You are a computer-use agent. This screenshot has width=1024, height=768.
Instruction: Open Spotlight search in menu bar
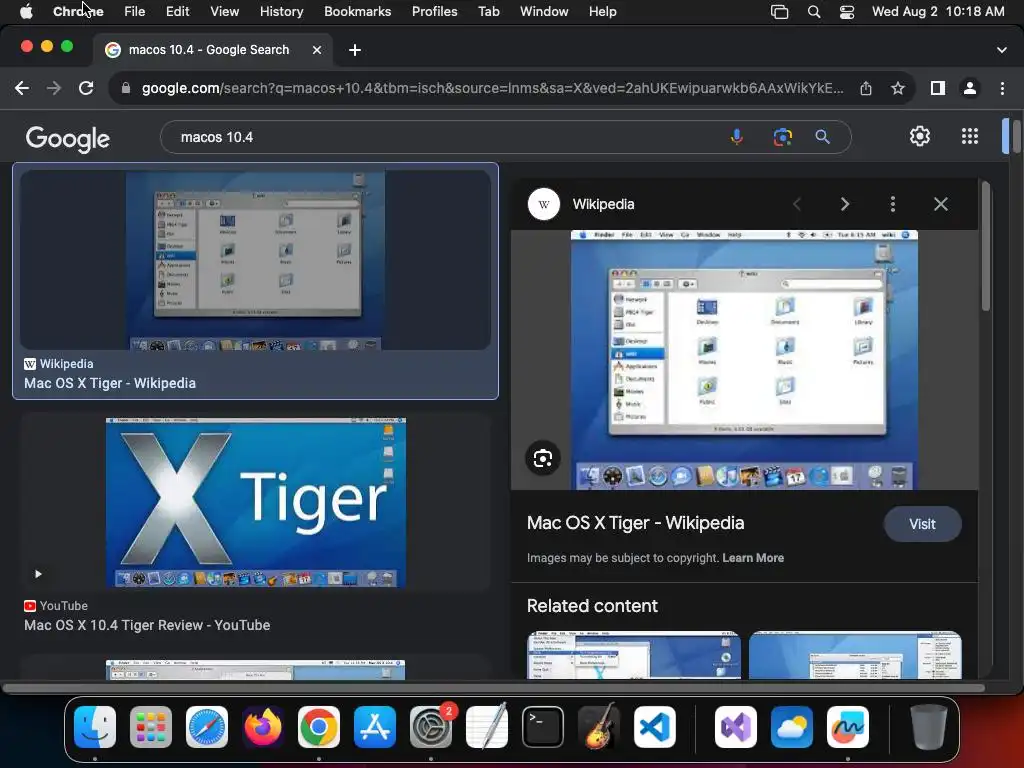[x=814, y=12]
